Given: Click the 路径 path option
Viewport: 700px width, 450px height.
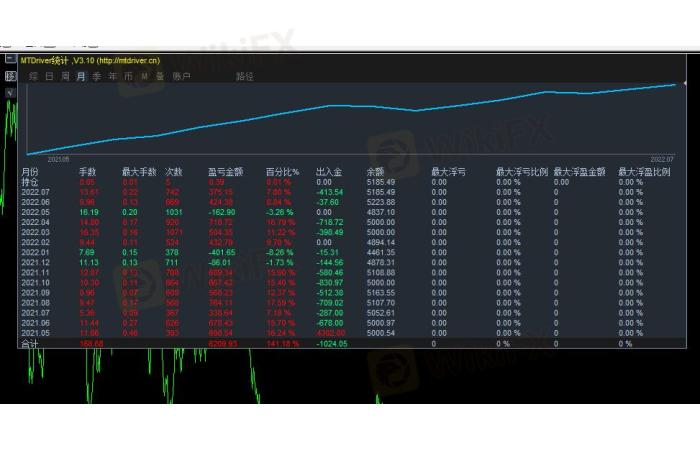Looking at the screenshot, I should [x=245, y=76].
